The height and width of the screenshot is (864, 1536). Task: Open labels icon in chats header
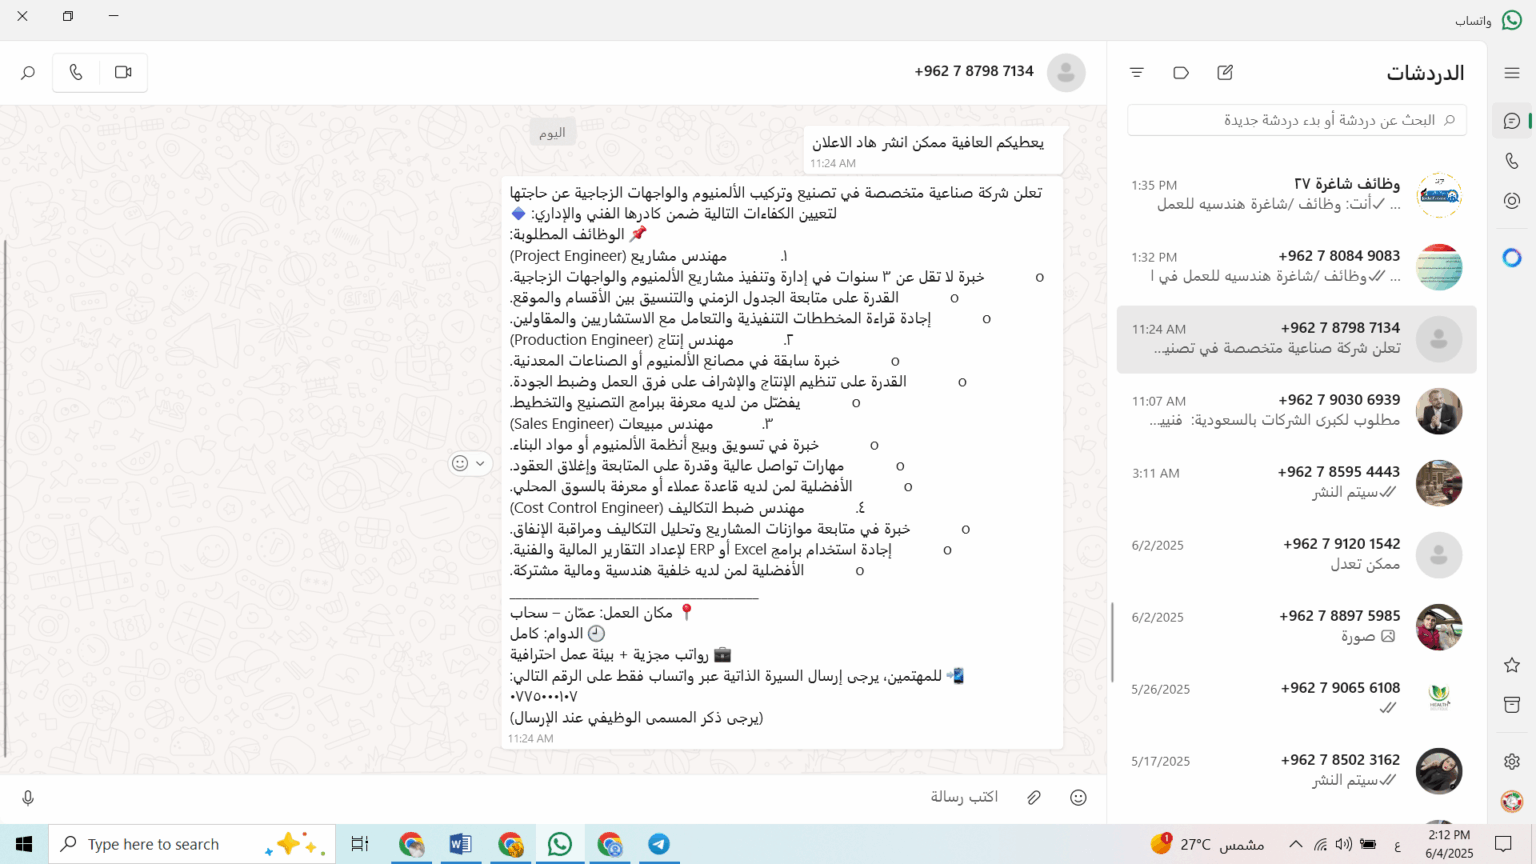pos(1181,72)
